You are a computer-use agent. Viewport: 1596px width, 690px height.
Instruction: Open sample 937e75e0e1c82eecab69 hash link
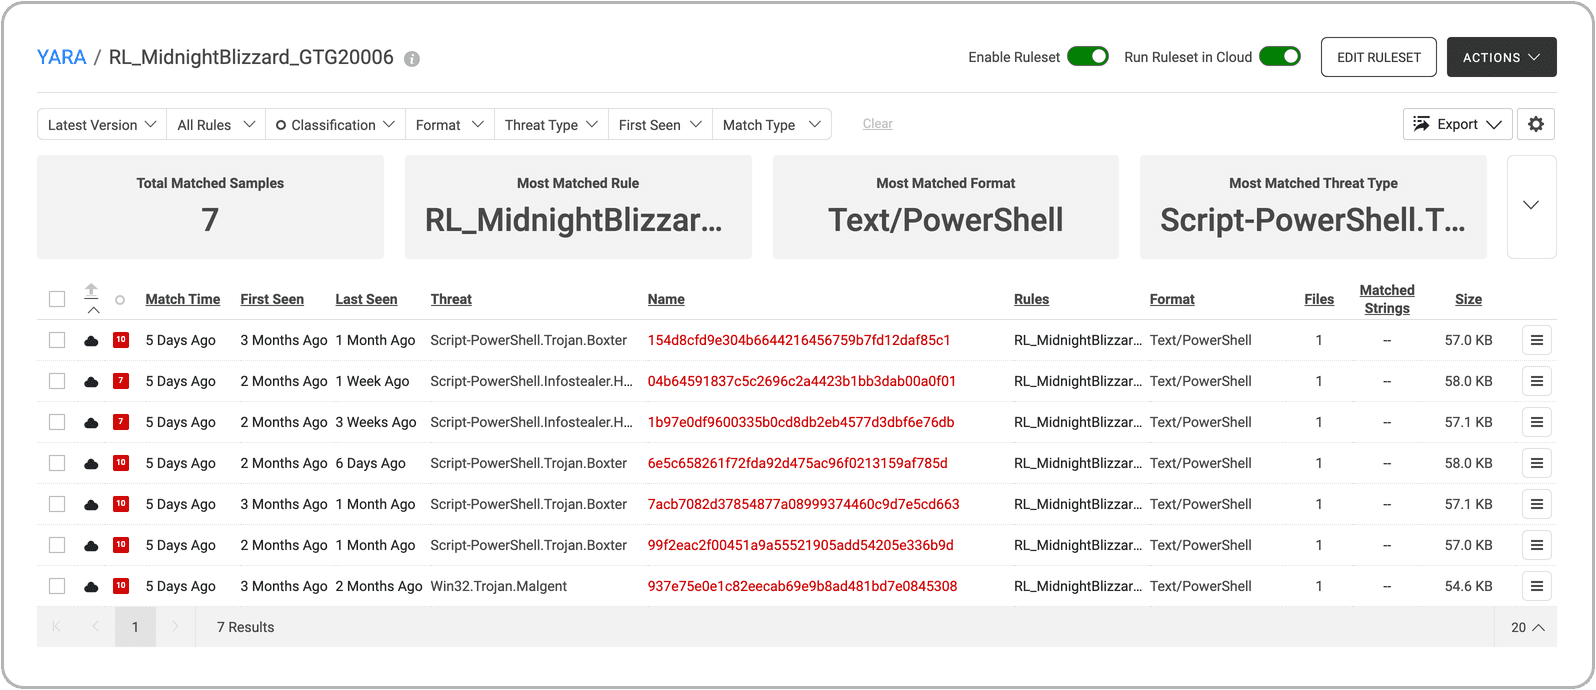pos(802,586)
